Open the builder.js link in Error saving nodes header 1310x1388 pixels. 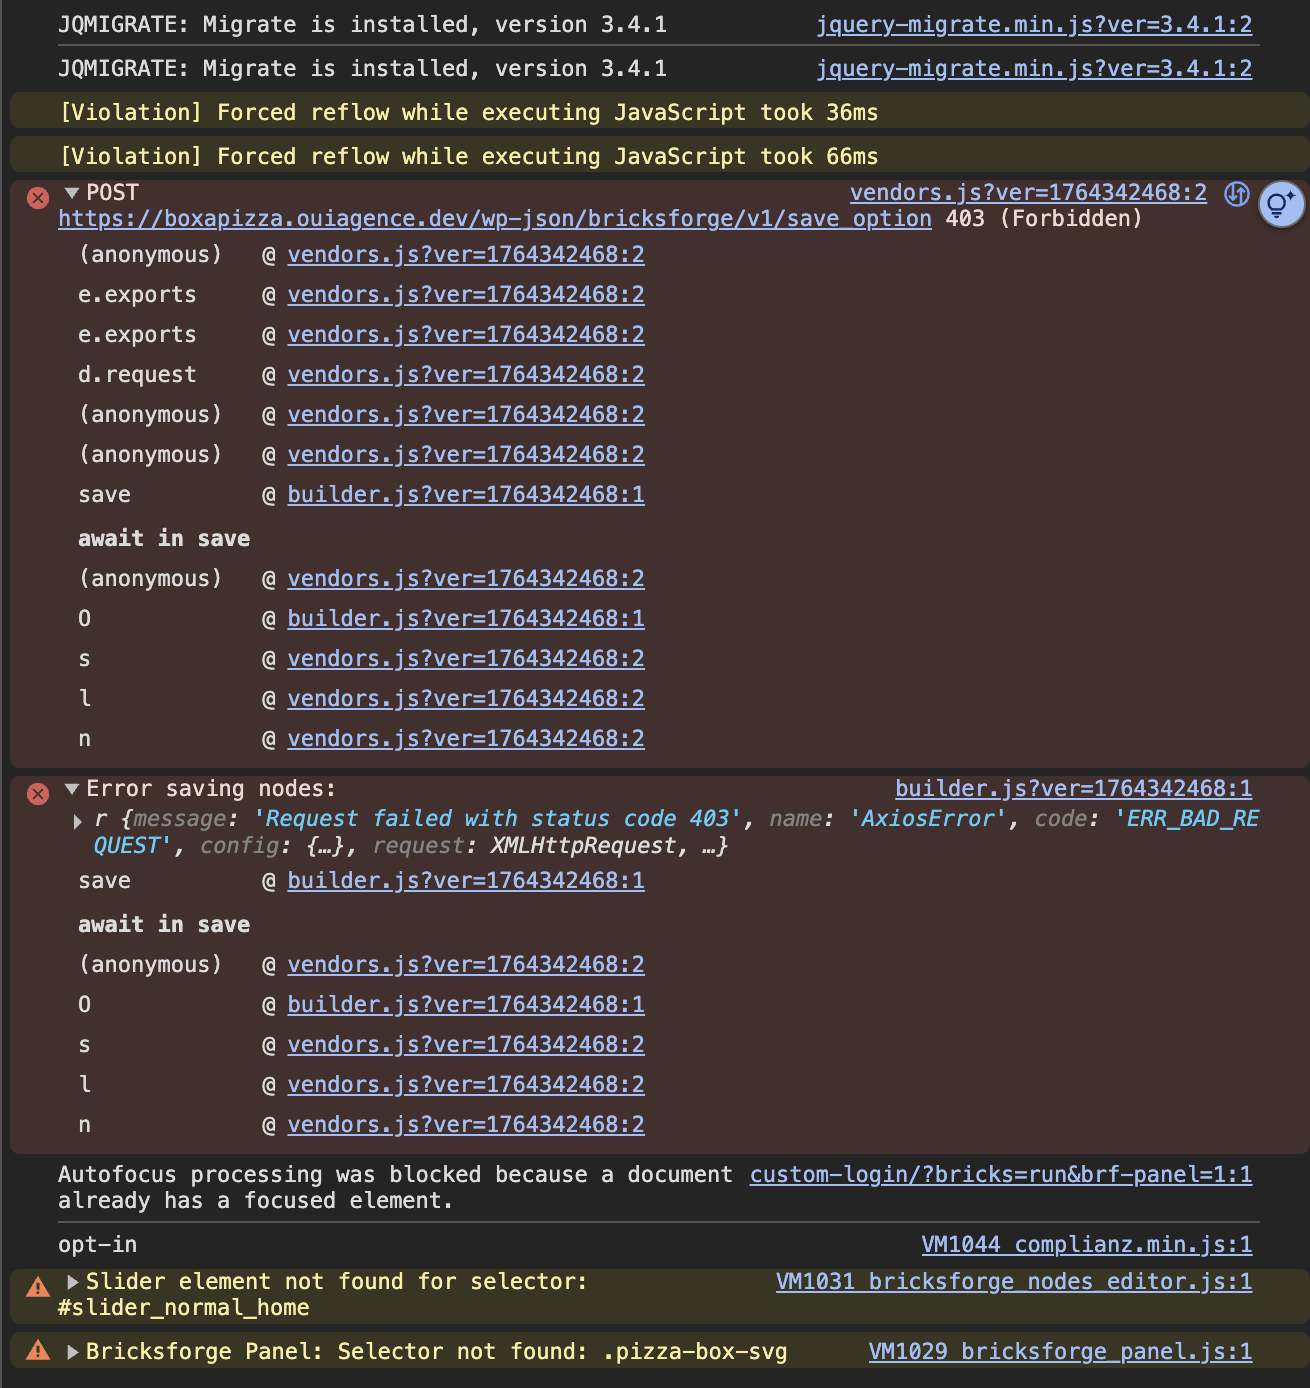pos(1073,789)
